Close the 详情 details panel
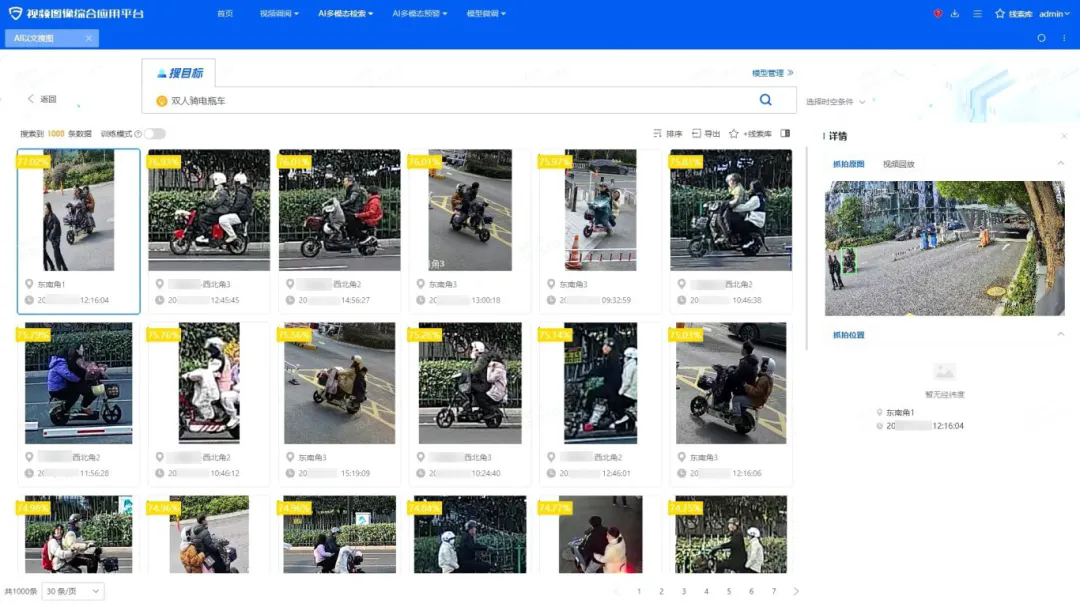The image size is (1080, 607). tap(1064, 136)
